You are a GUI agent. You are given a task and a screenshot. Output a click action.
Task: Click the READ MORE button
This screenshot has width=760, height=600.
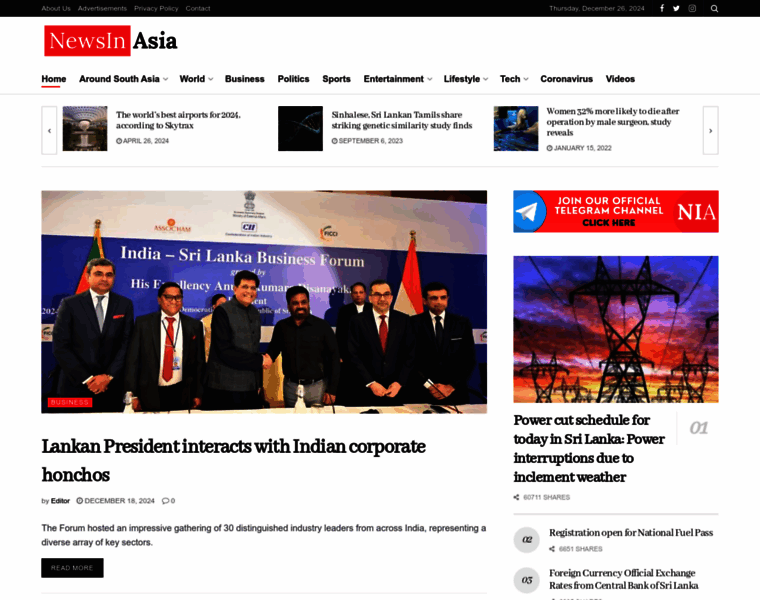pos(72,568)
